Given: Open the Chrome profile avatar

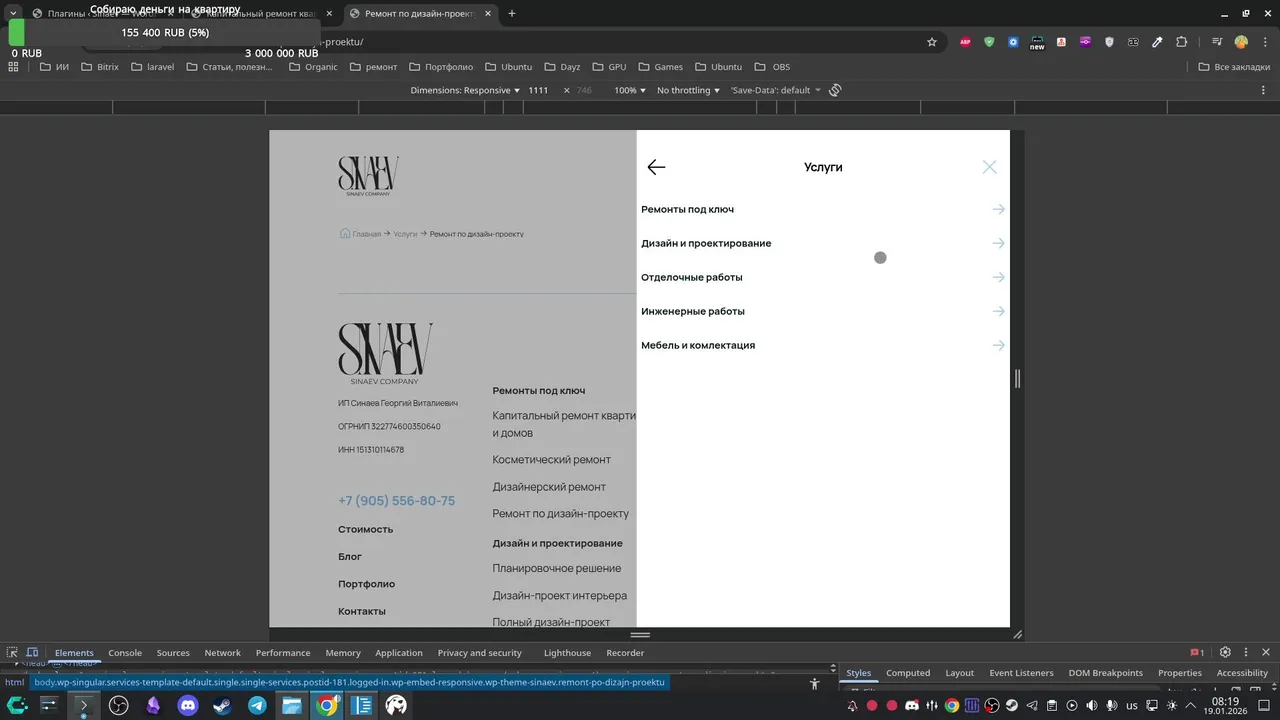Looking at the screenshot, I should coord(1241,42).
